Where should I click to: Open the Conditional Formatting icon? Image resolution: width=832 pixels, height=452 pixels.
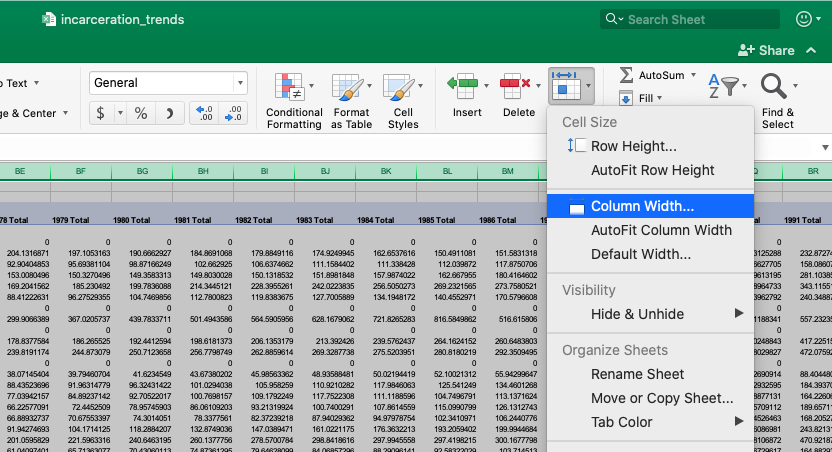pyautogui.click(x=288, y=86)
